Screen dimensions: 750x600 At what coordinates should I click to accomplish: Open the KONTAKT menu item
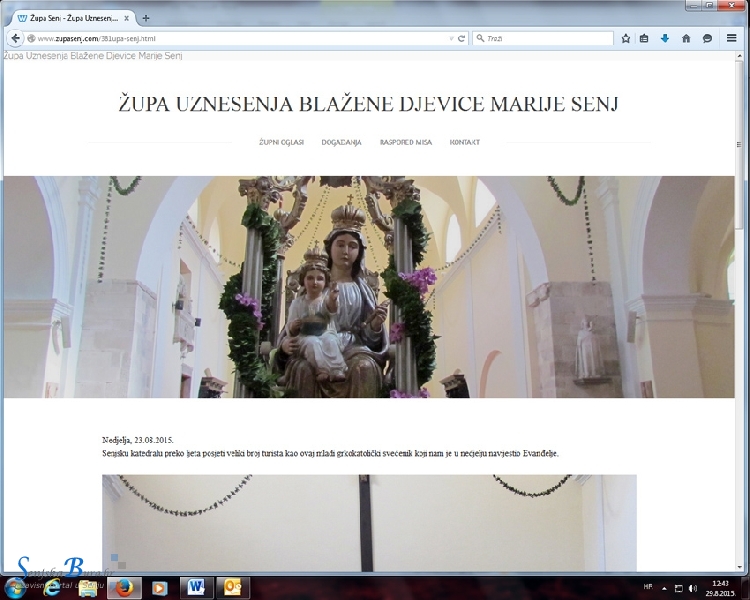pos(464,142)
